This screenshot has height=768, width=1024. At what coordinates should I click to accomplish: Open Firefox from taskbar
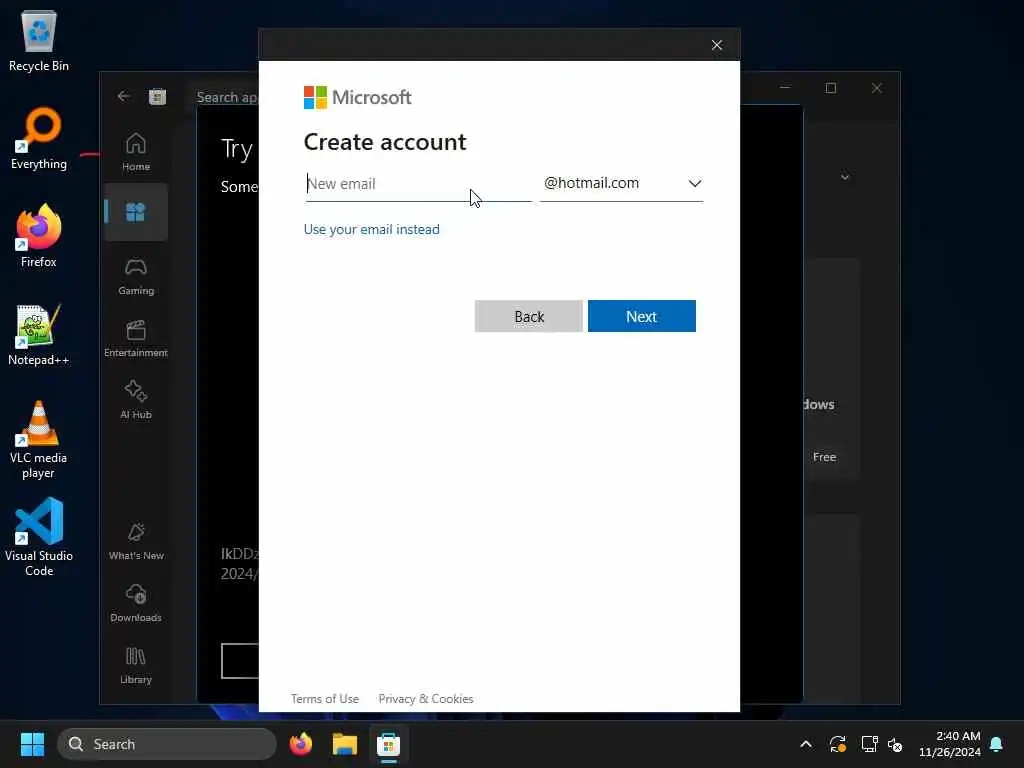click(x=300, y=744)
